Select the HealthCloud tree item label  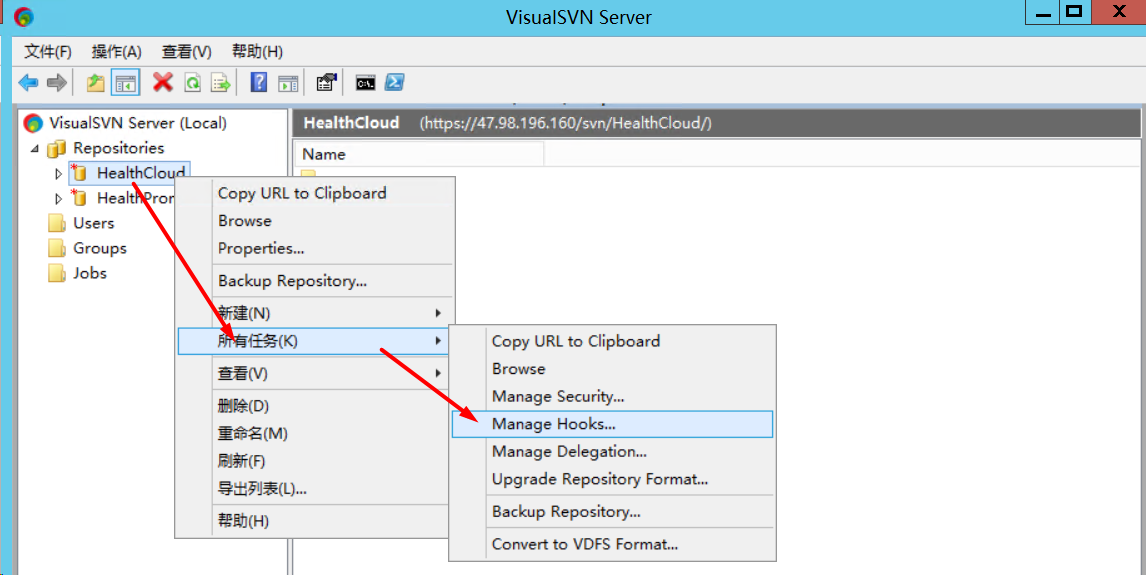140,173
